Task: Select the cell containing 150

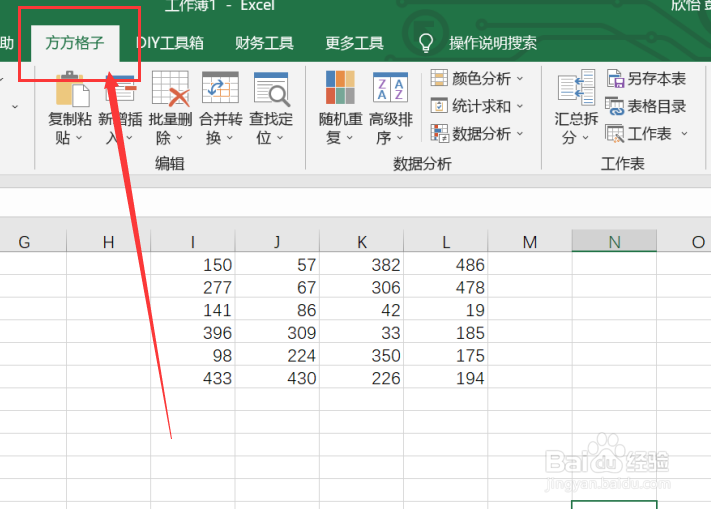Action: click(x=193, y=264)
